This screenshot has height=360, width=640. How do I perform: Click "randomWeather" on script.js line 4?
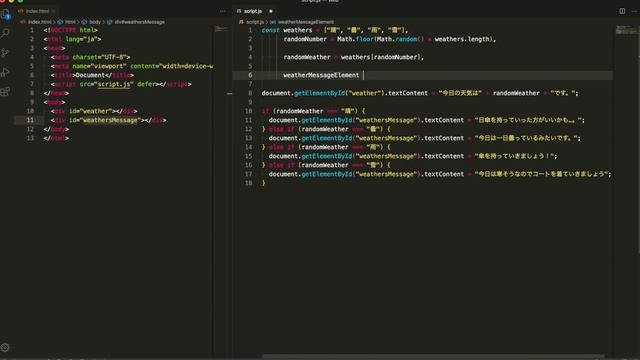coord(307,57)
